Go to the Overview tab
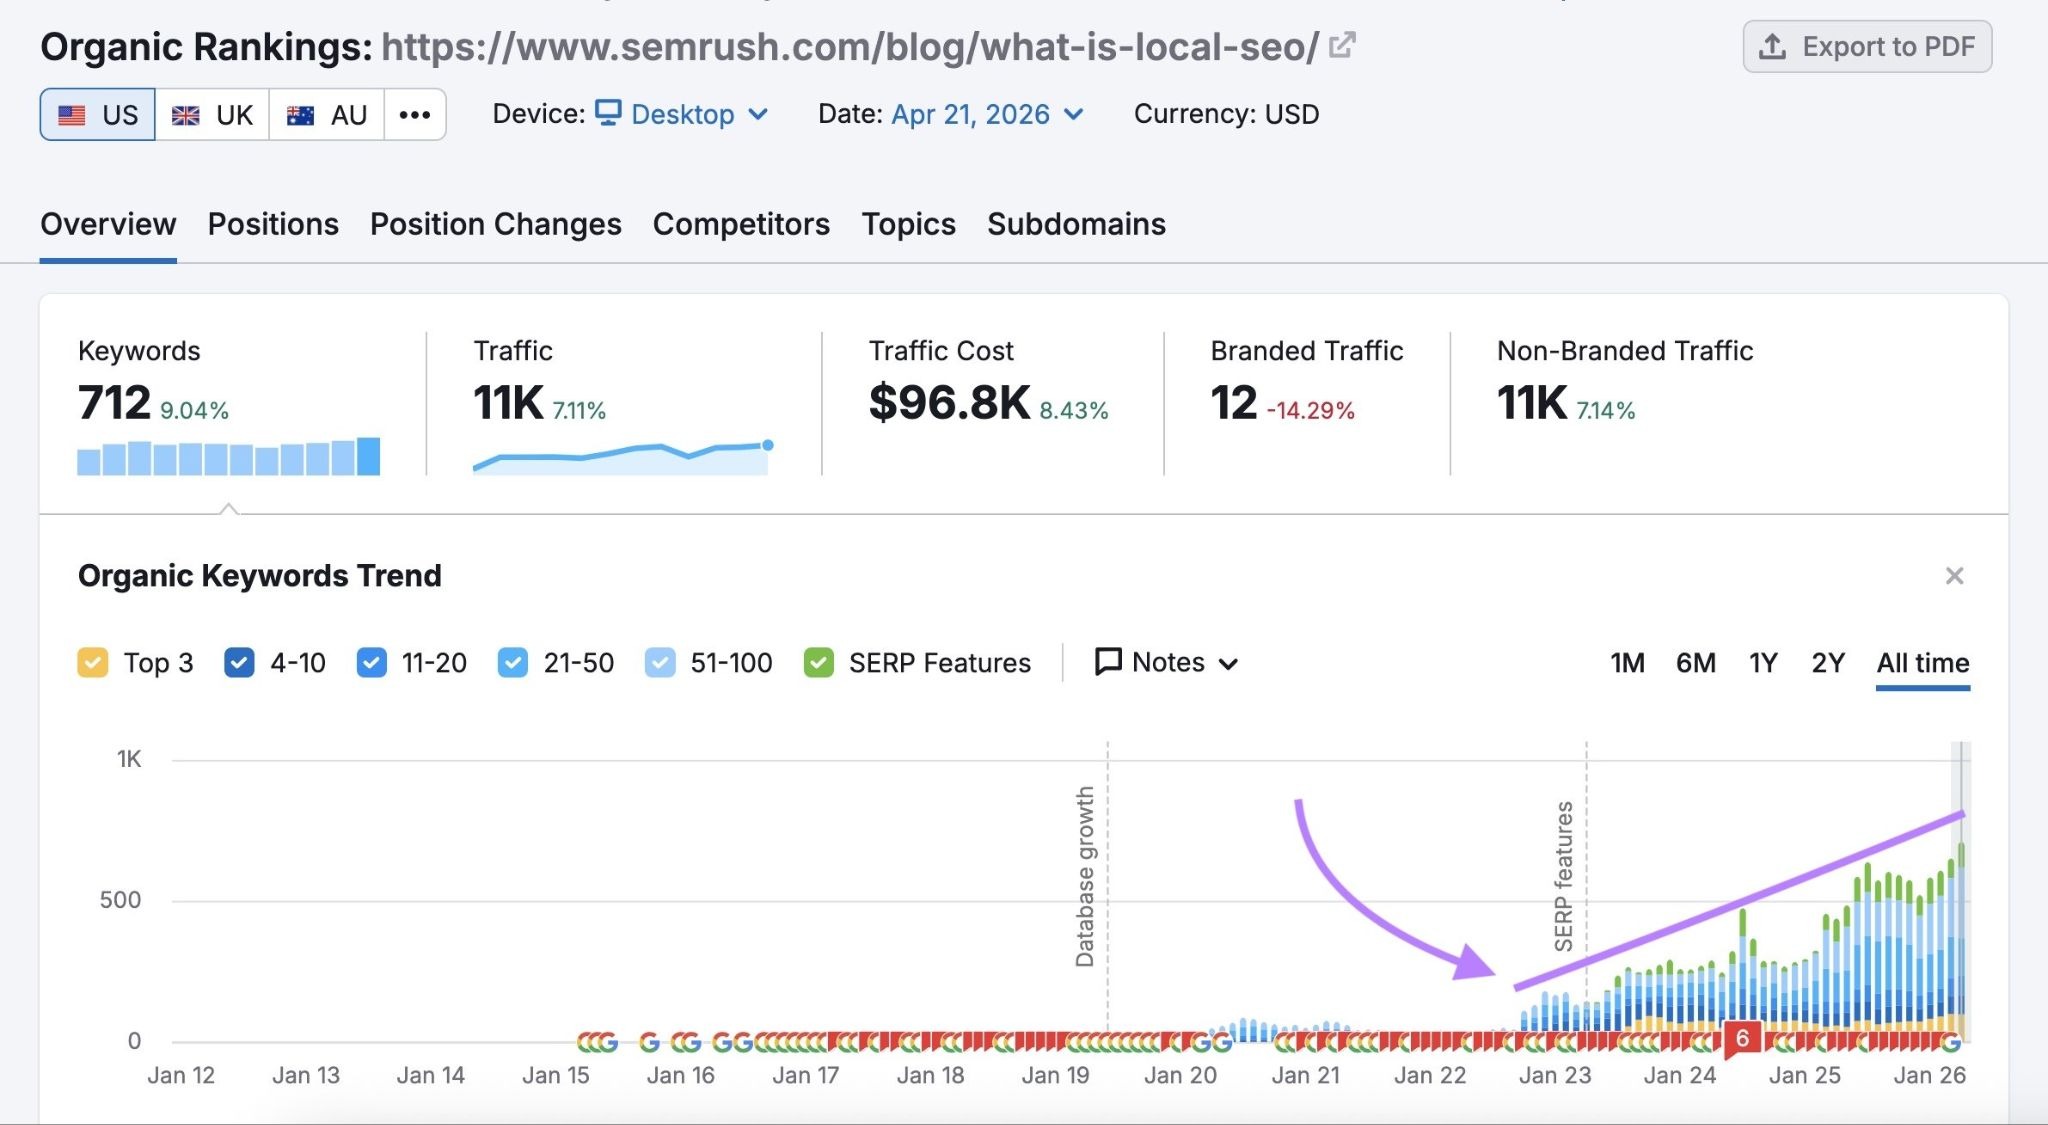Screen dimensions: 2048x1125 pyautogui.click(x=108, y=224)
